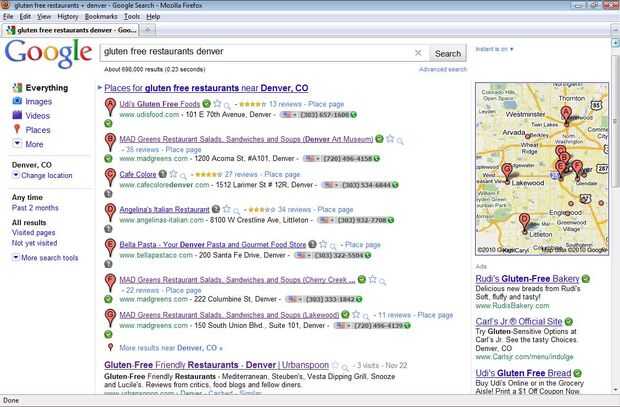Click pin D on the map near Littleton
This screenshot has width=620, height=407.
(x=524, y=222)
